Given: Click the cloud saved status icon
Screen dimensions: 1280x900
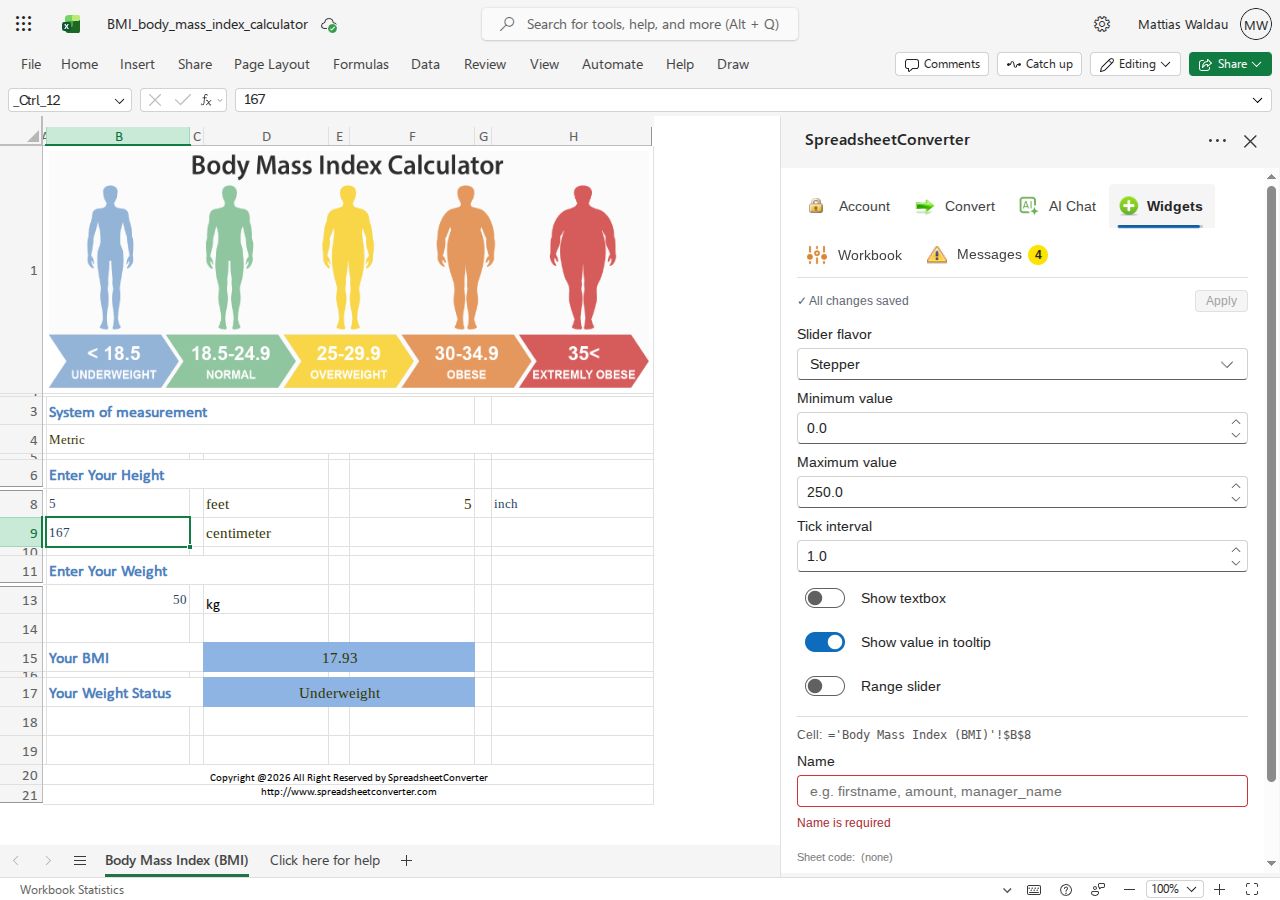Looking at the screenshot, I should click(x=329, y=24).
